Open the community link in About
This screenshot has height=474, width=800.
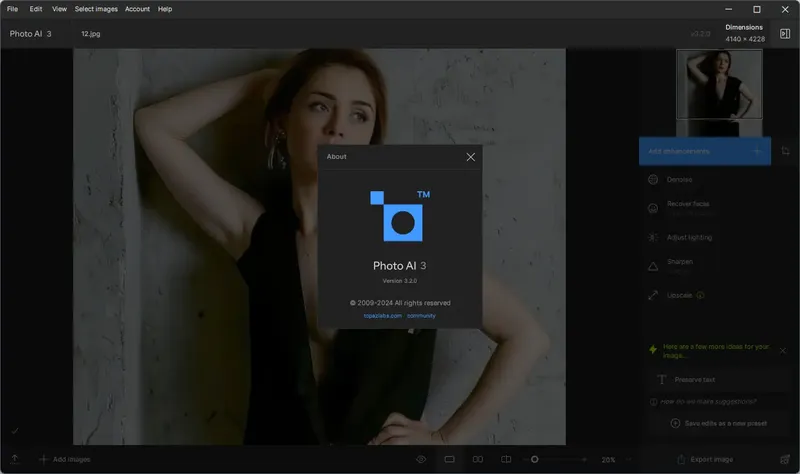click(x=421, y=315)
